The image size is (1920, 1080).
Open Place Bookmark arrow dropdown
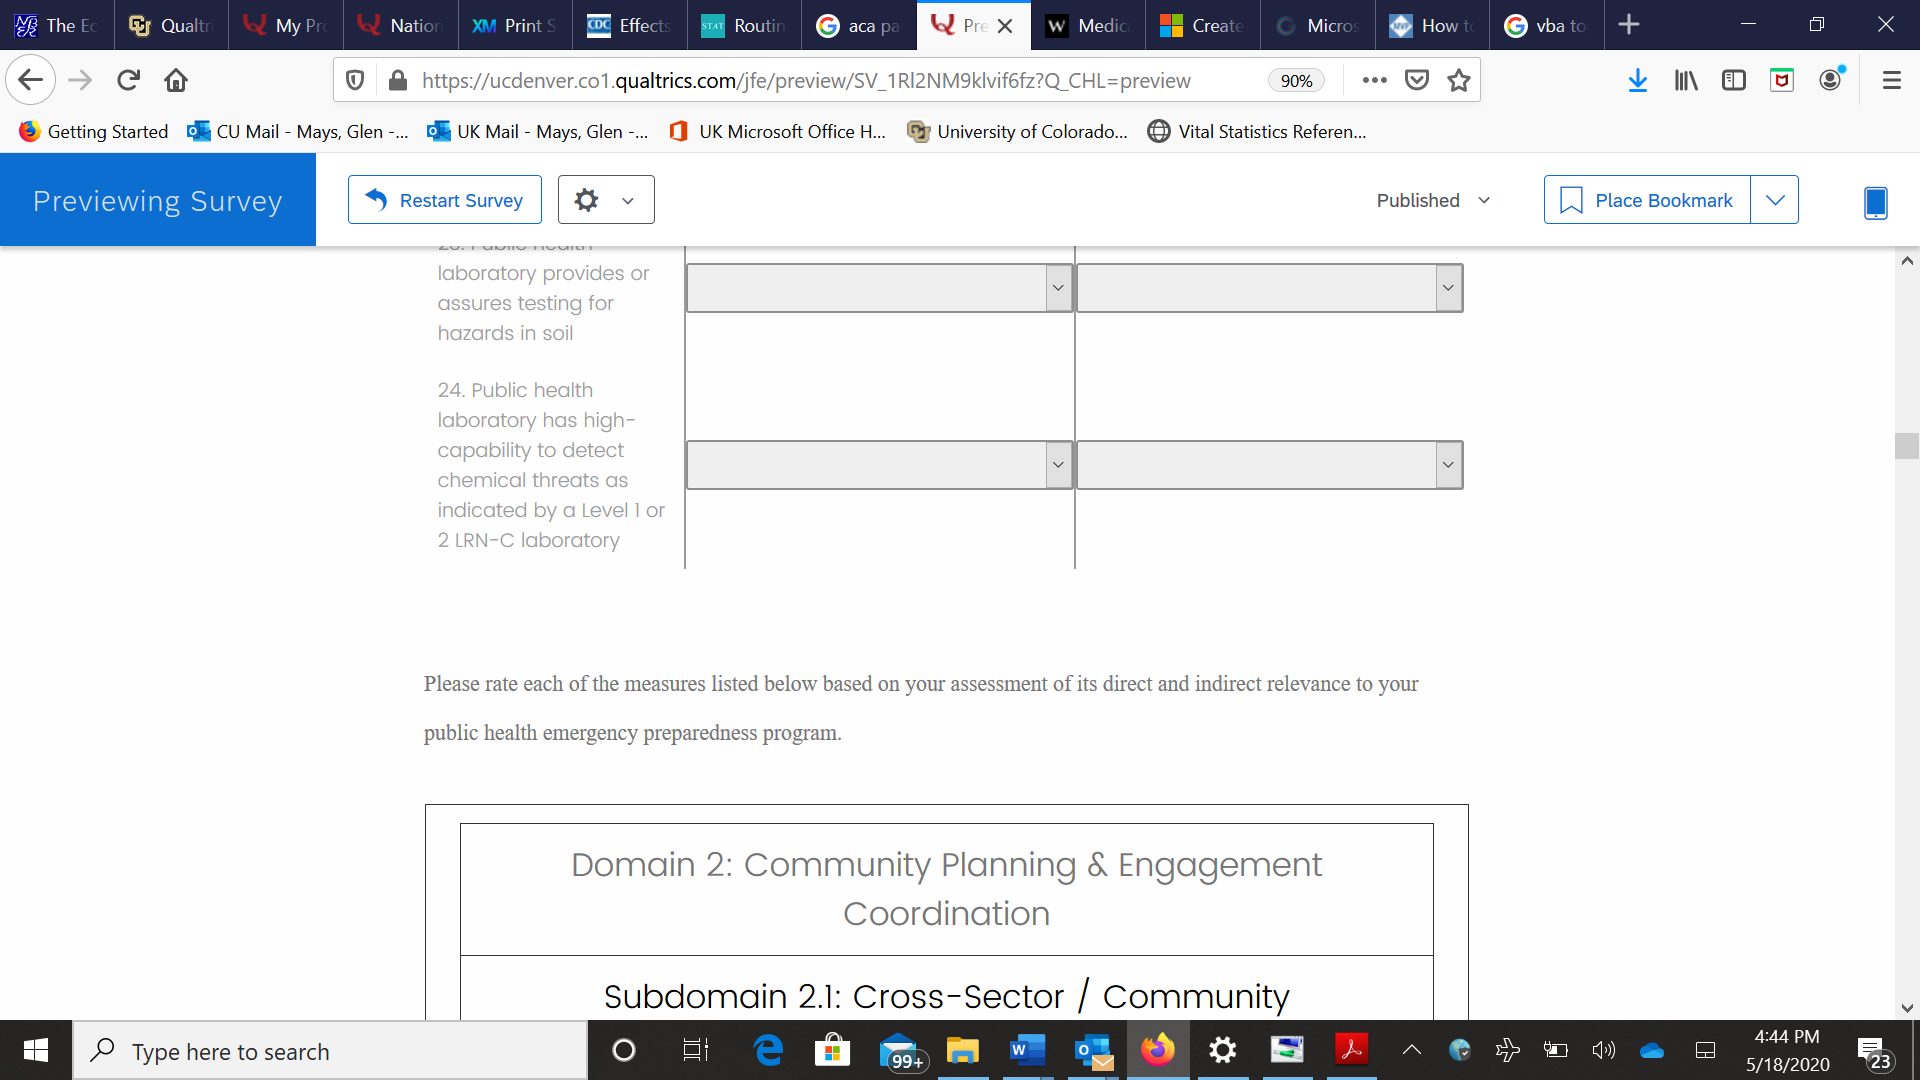pyautogui.click(x=1775, y=200)
